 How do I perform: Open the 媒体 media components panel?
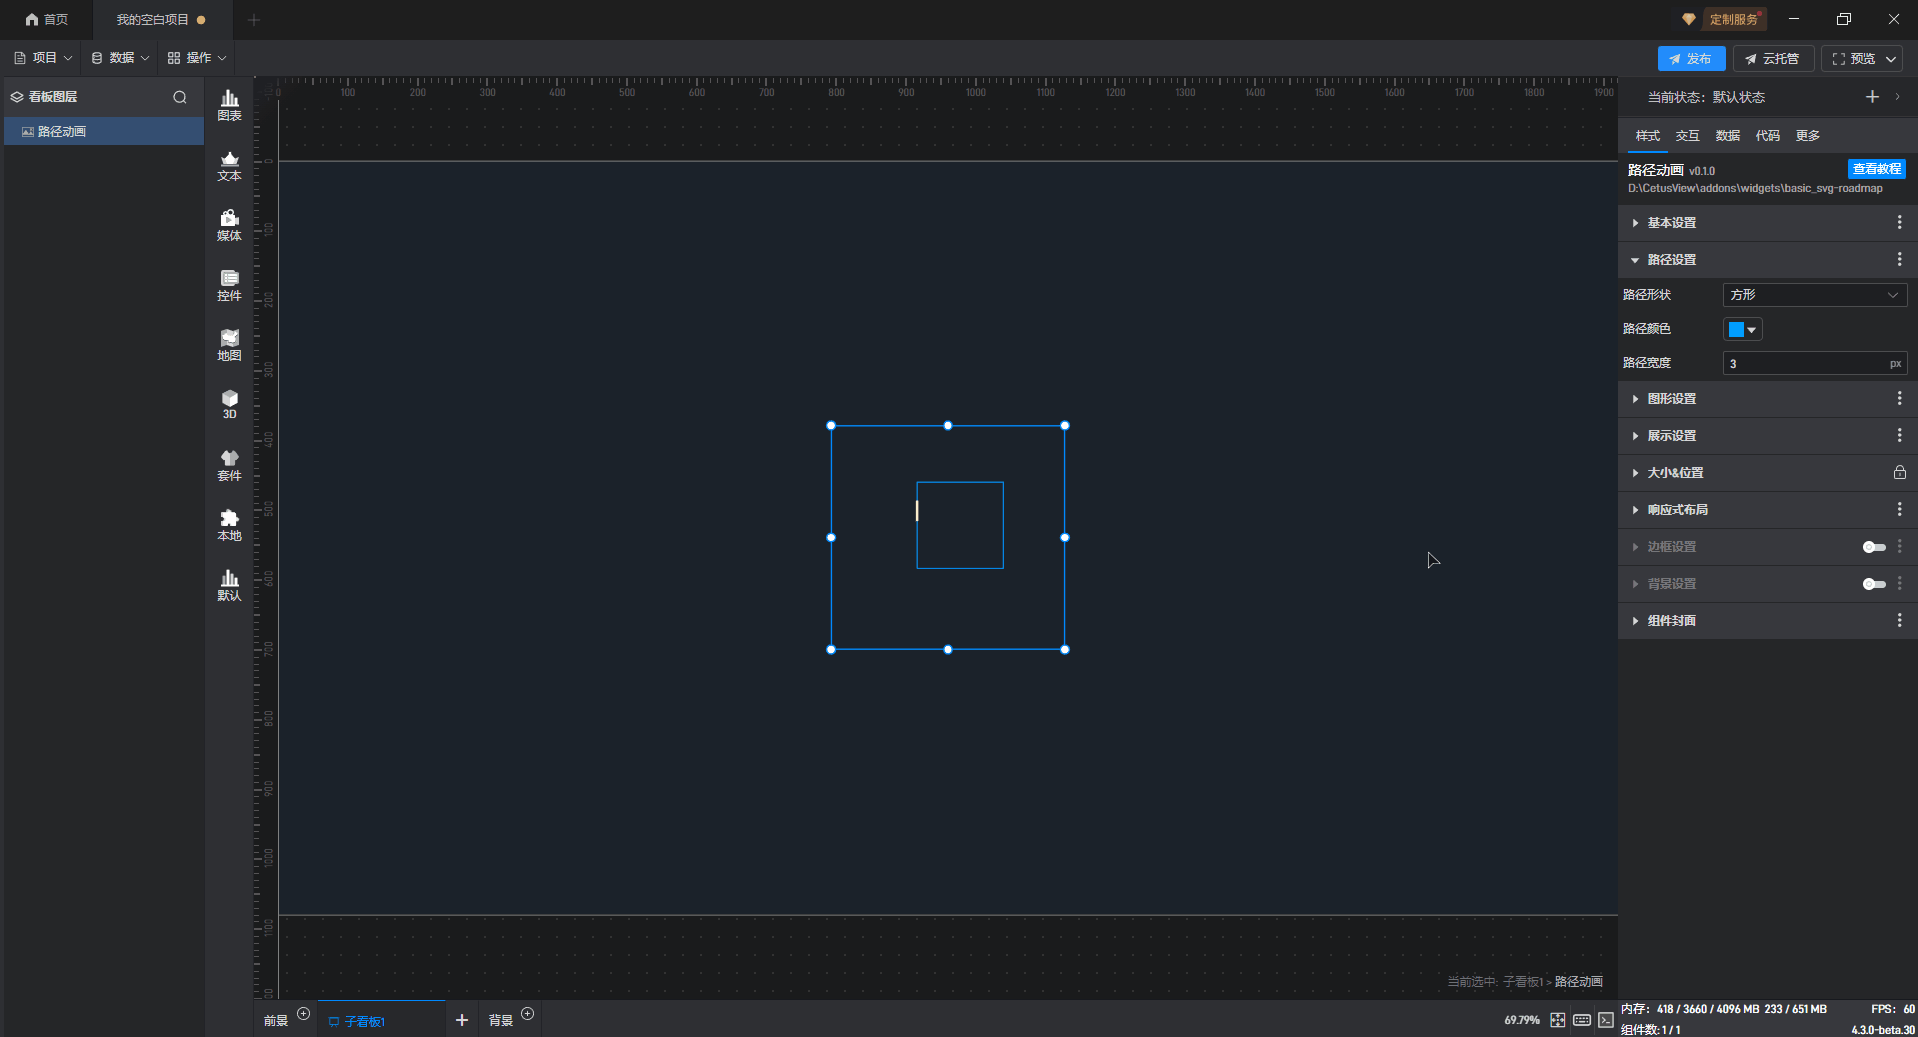(229, 225)
